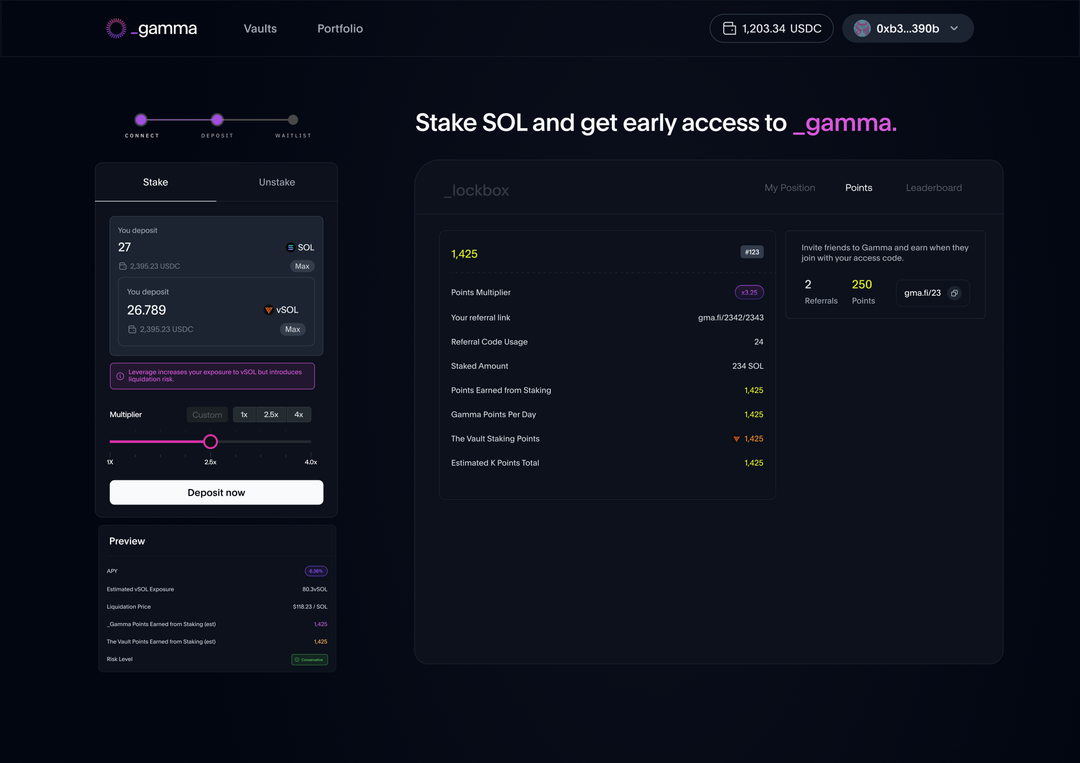Viewport: 1080px width, 763px height.
Task: Click the wallet icon in the SOL deposit box
Action: click(123, 266)
